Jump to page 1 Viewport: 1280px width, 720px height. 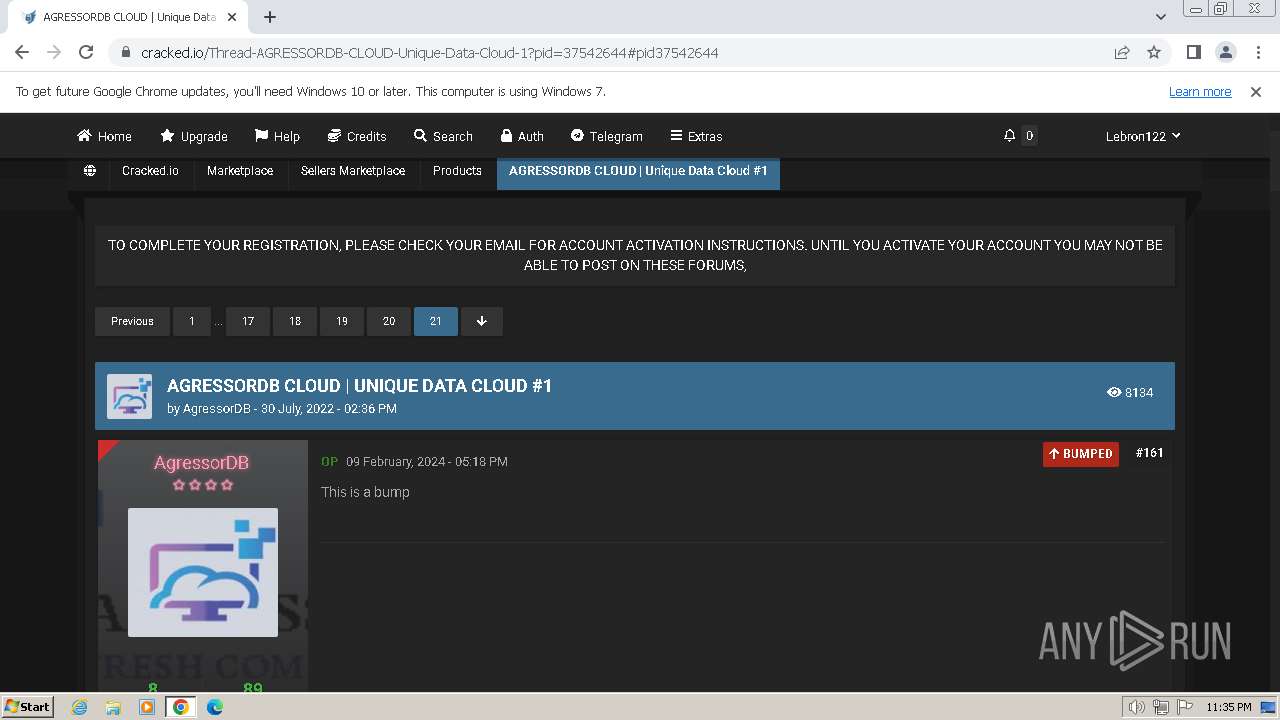point(191,321)
